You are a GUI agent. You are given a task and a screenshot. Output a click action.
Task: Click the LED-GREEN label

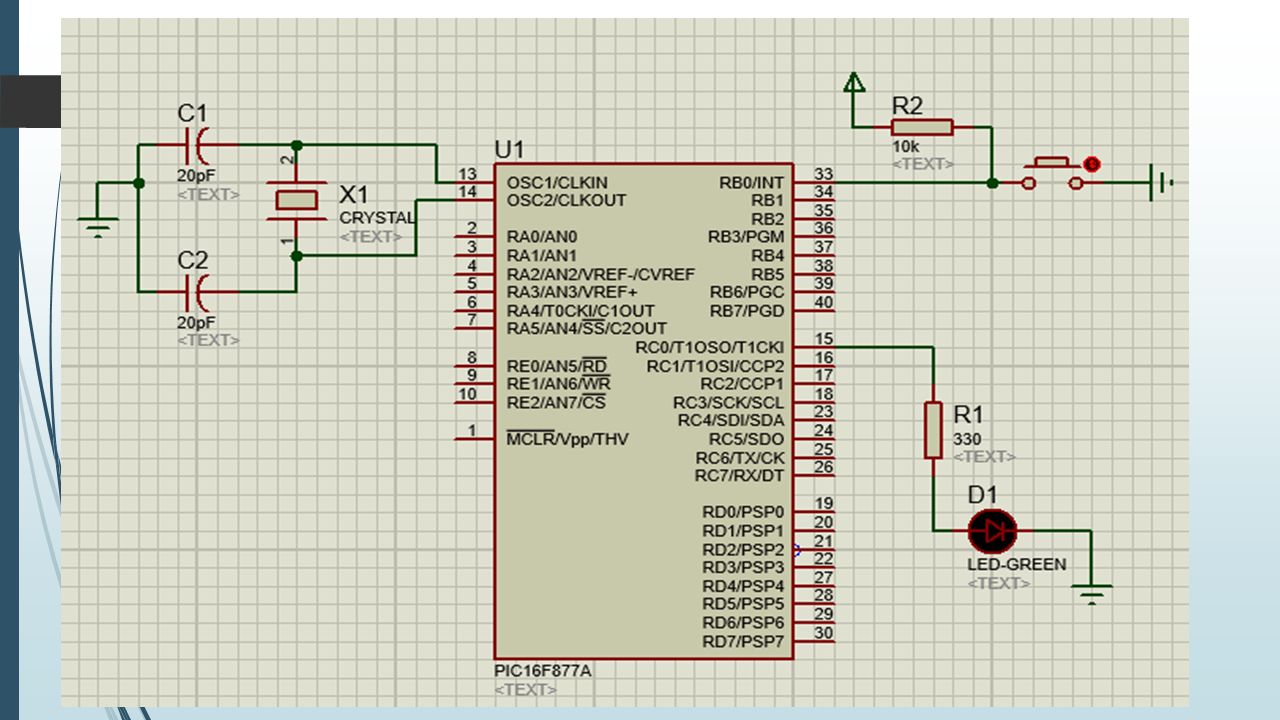pyautogui.click(x=1017, y=564)
